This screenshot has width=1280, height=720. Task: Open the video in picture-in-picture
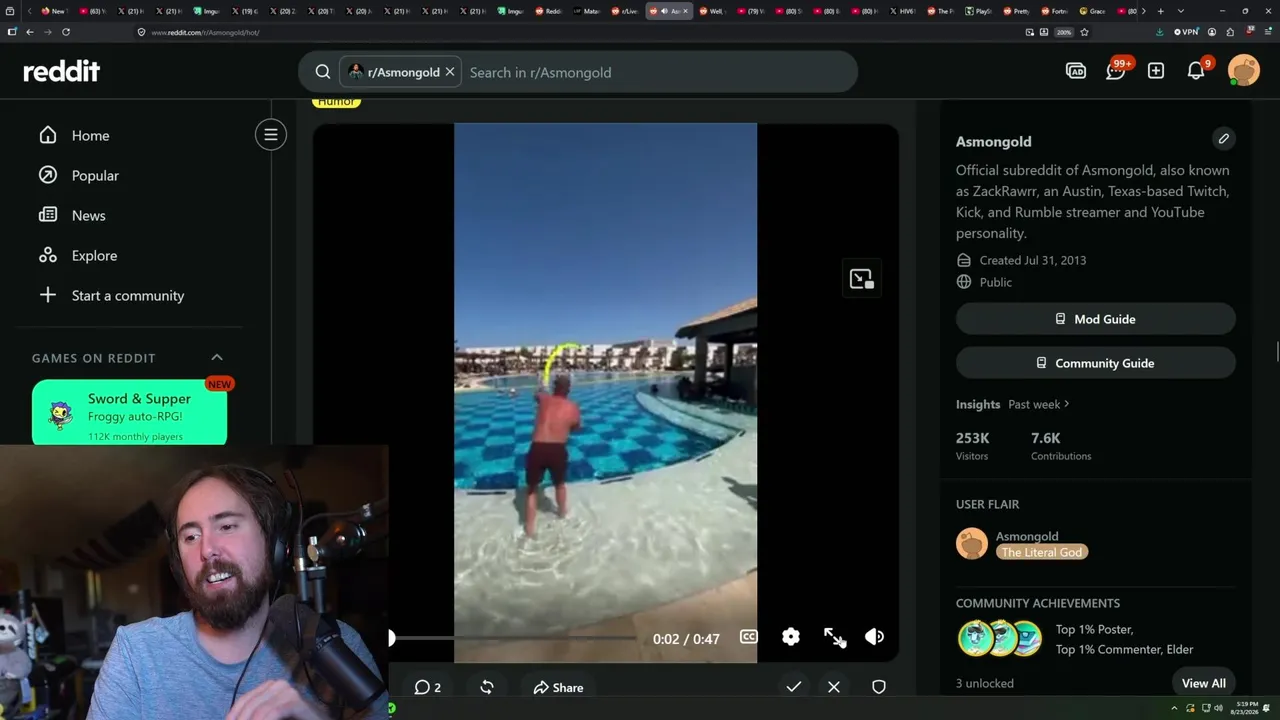click(861, 279)
